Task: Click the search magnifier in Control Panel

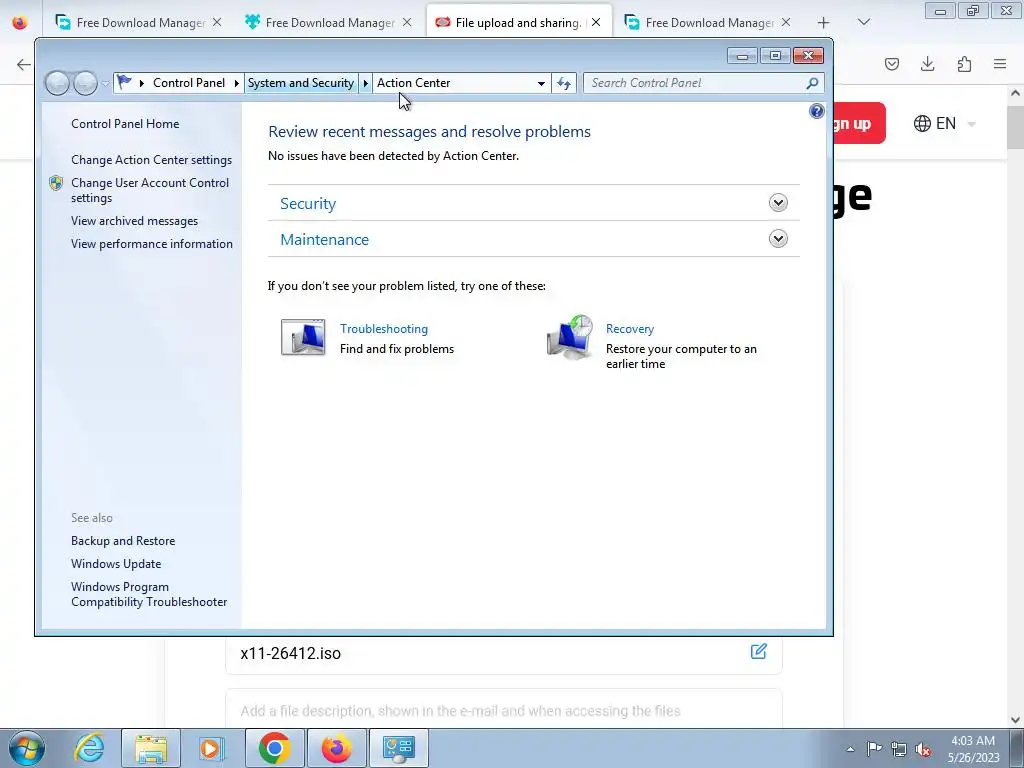Action: pyautogui.click(x=812, y=83)
